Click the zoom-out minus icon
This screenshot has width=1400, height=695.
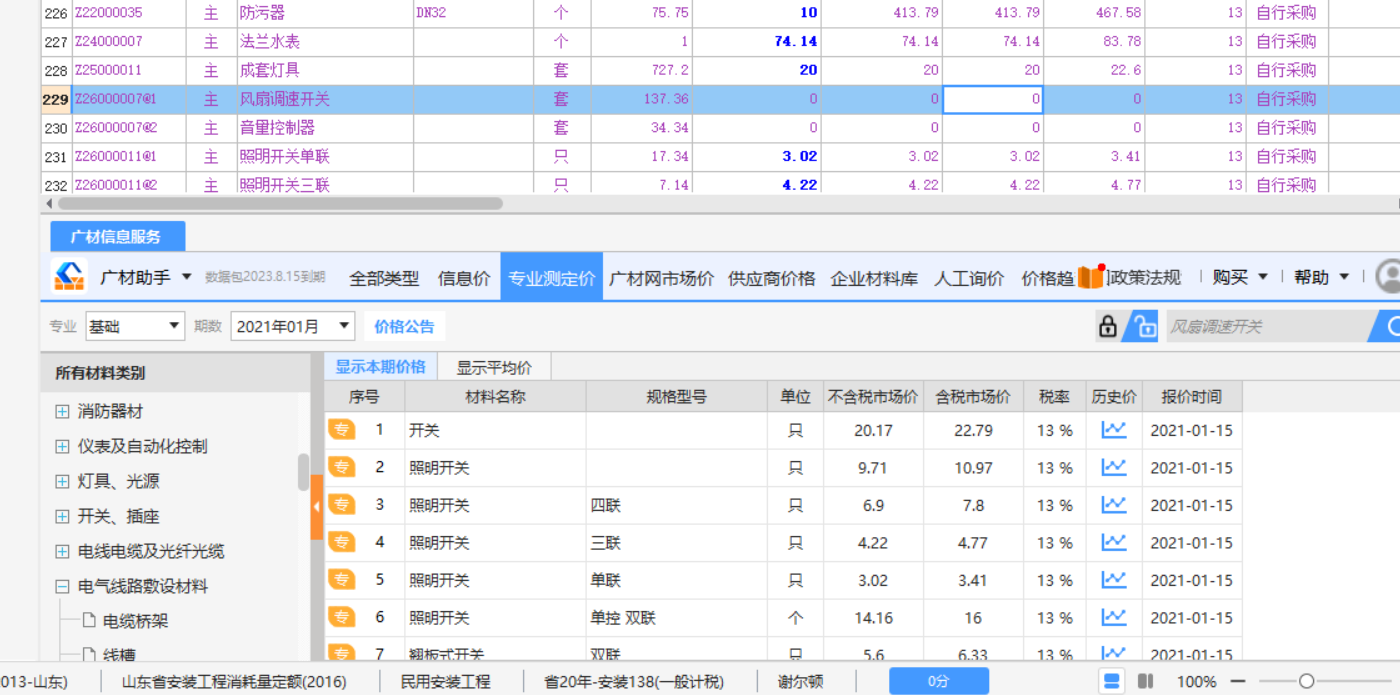[x=1238, y=681]
